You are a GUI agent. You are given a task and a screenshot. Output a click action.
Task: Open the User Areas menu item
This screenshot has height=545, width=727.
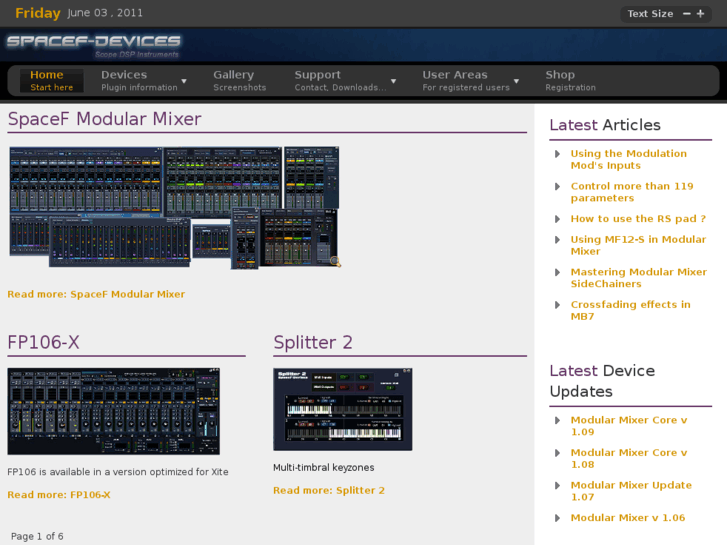[466, 81]
